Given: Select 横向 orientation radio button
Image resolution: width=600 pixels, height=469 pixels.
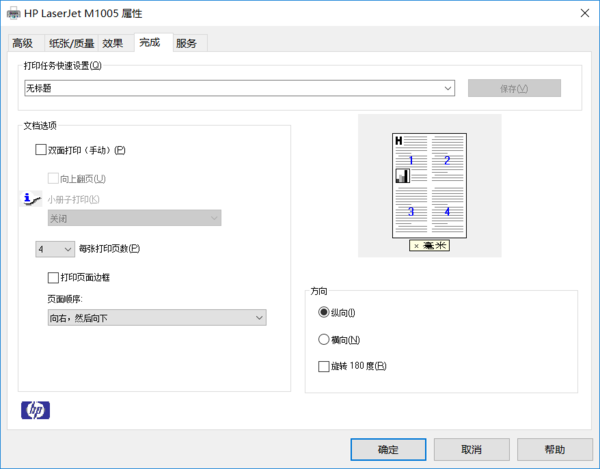Looking at the screenshot, I should (324, 339).
